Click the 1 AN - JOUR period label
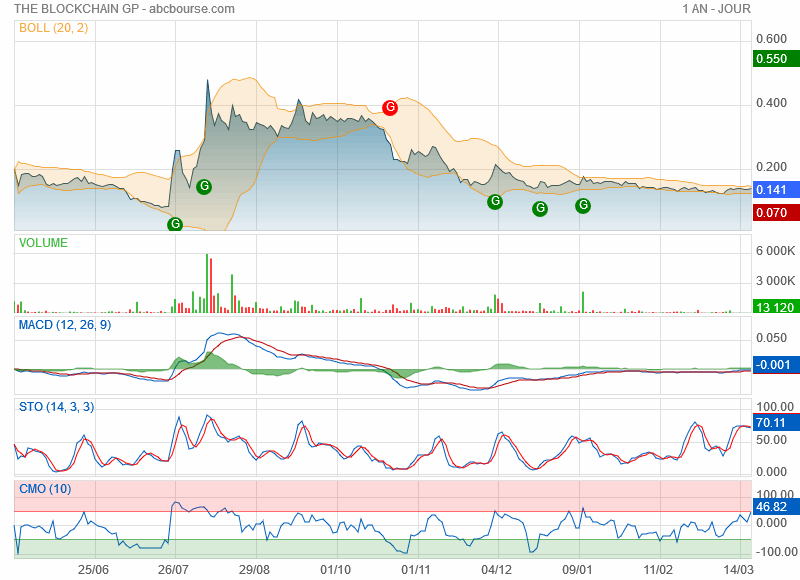This screenshot has height=580, width=800. pyautogui.click(x=717, y=9)
